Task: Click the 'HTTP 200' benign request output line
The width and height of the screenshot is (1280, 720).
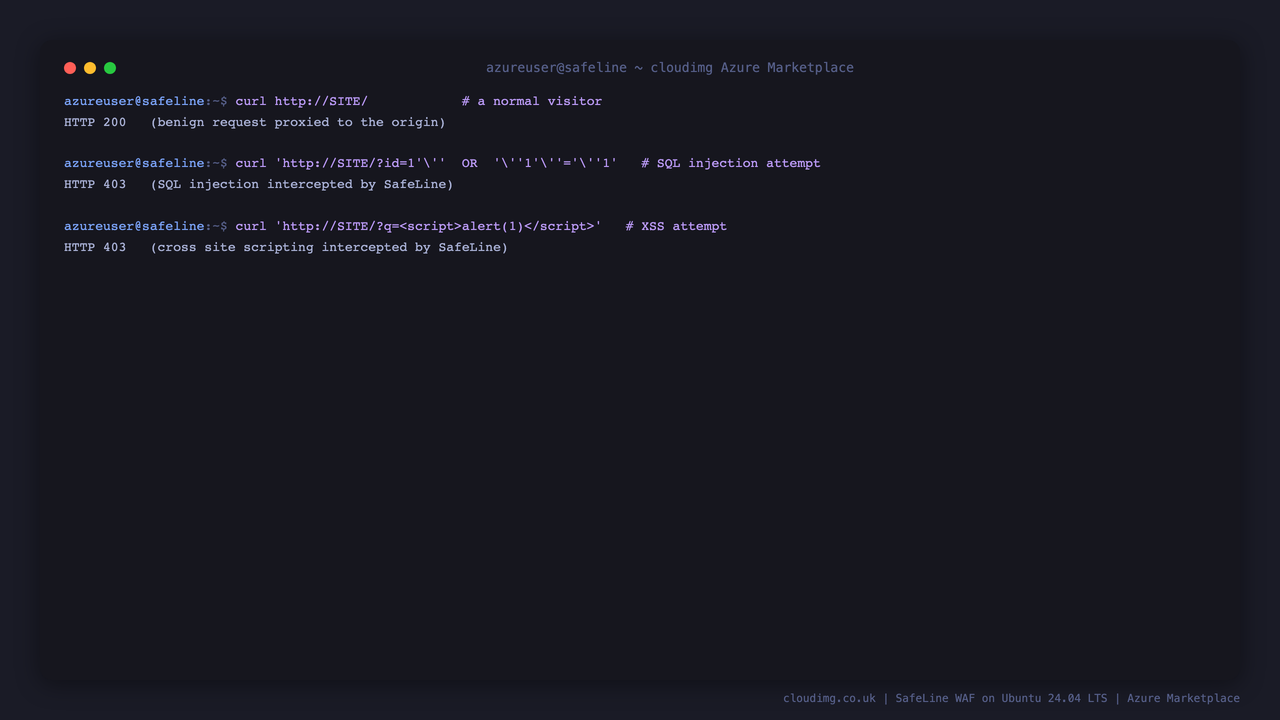Action: coord(255,122)
